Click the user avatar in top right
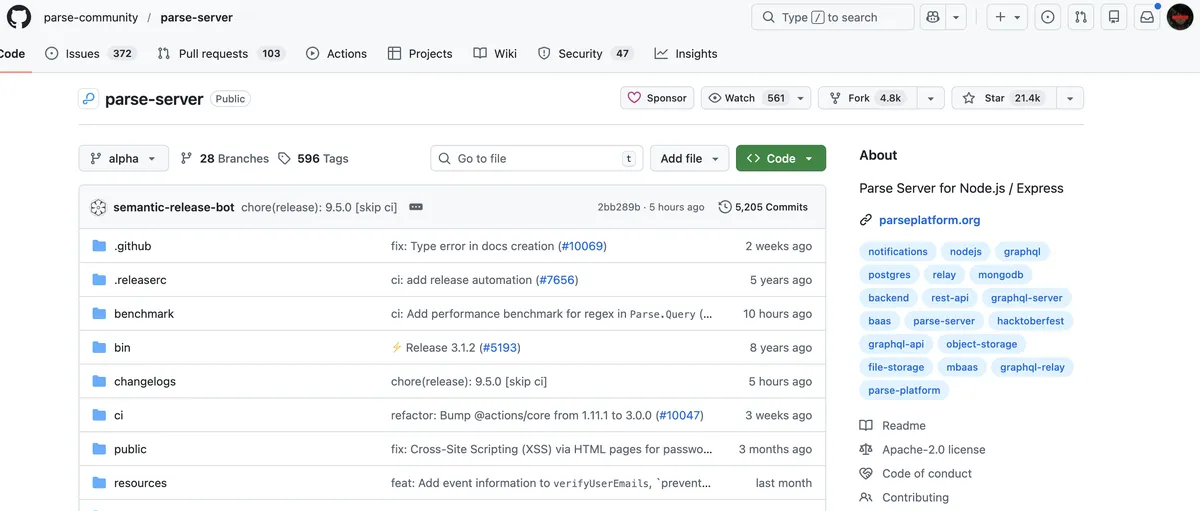This screenshot has width=1200, height=511. [1181, 17]
